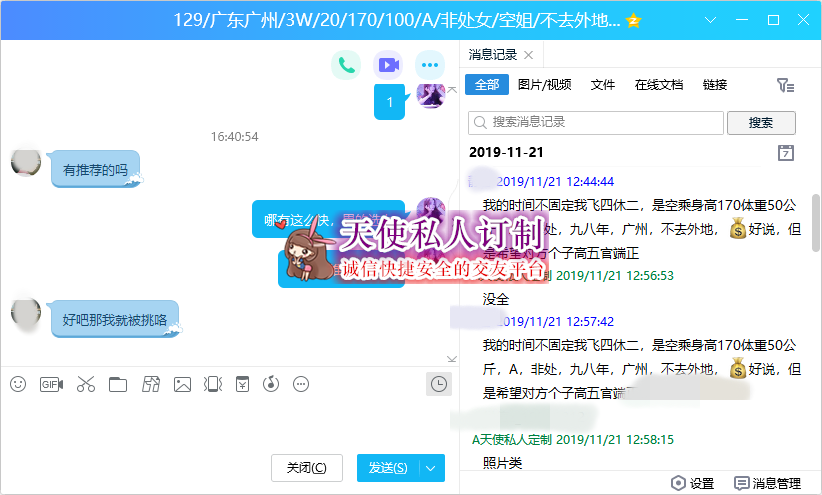Click the contact avatar beside 有推荐的吗
Image resolution: width=822 pixels, height=495 pixels.
[26, 163]
